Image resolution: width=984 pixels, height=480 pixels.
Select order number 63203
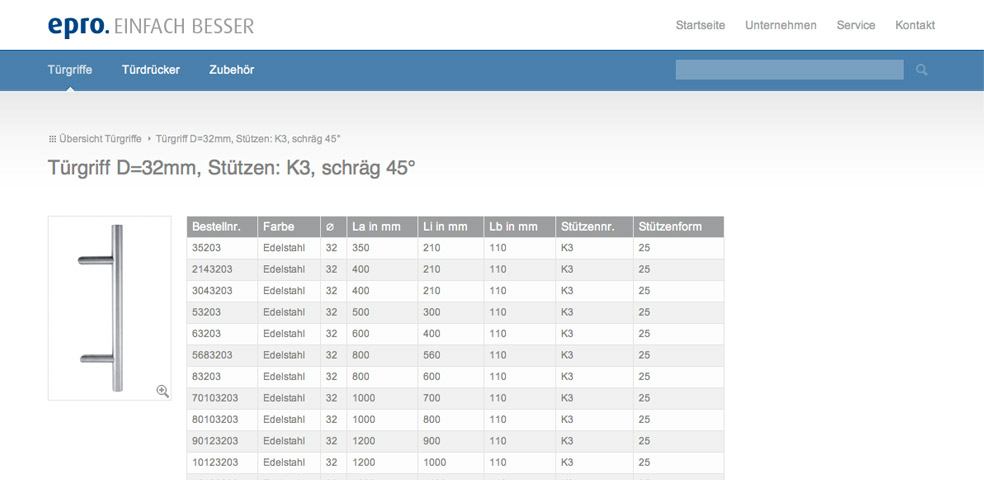206,333
